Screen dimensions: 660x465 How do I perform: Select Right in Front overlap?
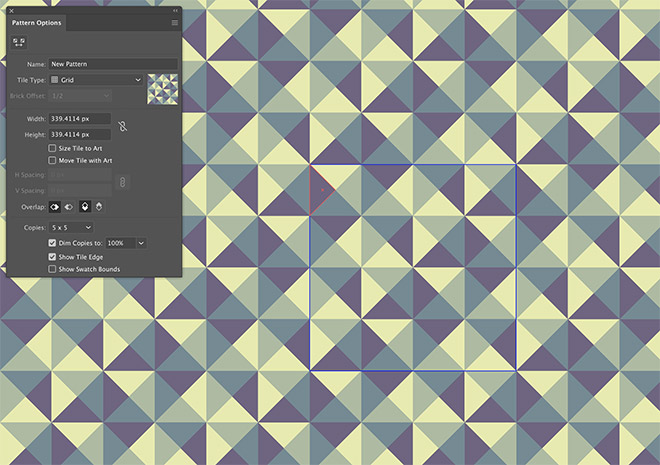pyautogui.click(x=70, y=207)
